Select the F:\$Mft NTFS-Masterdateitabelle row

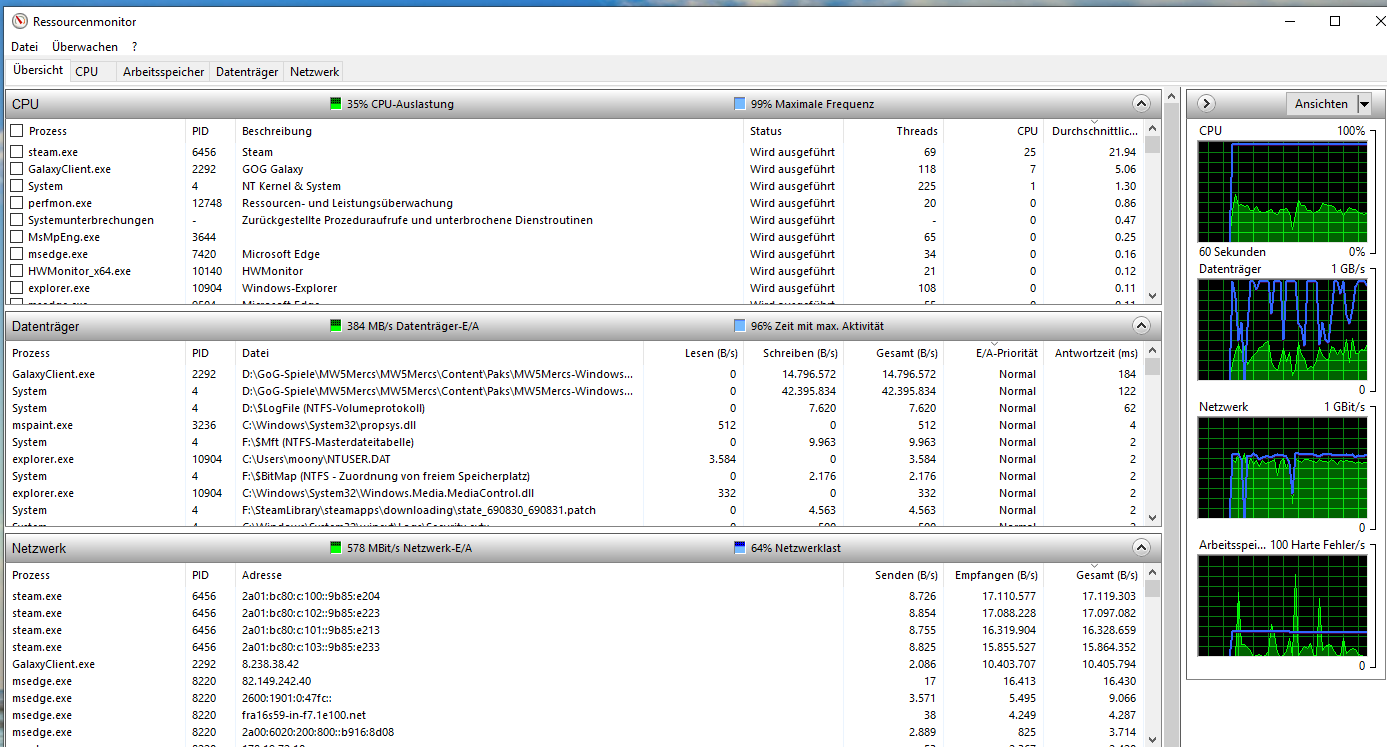pyautogui.click(x=576, y=442)
